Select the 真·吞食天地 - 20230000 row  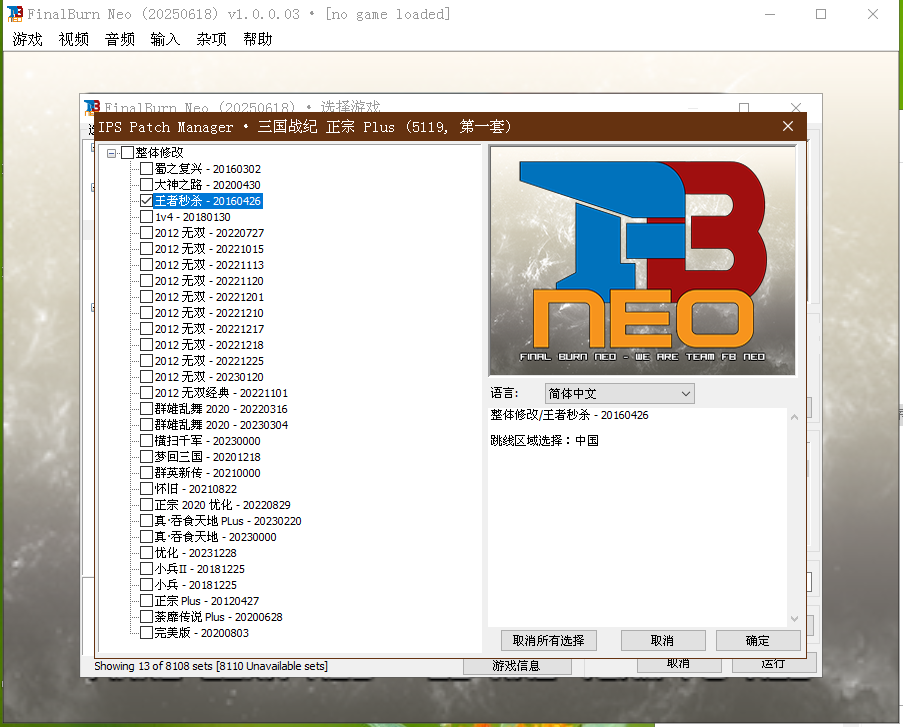pyautogui.click(x=215, y=537)
